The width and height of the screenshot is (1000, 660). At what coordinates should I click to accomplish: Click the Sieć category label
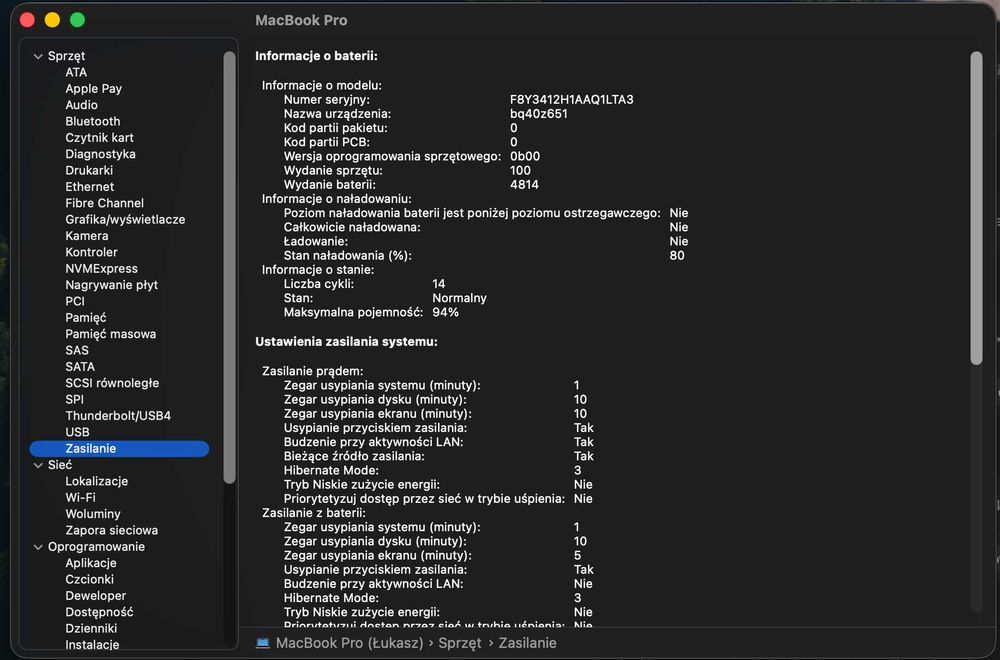(x=60, y=466)
